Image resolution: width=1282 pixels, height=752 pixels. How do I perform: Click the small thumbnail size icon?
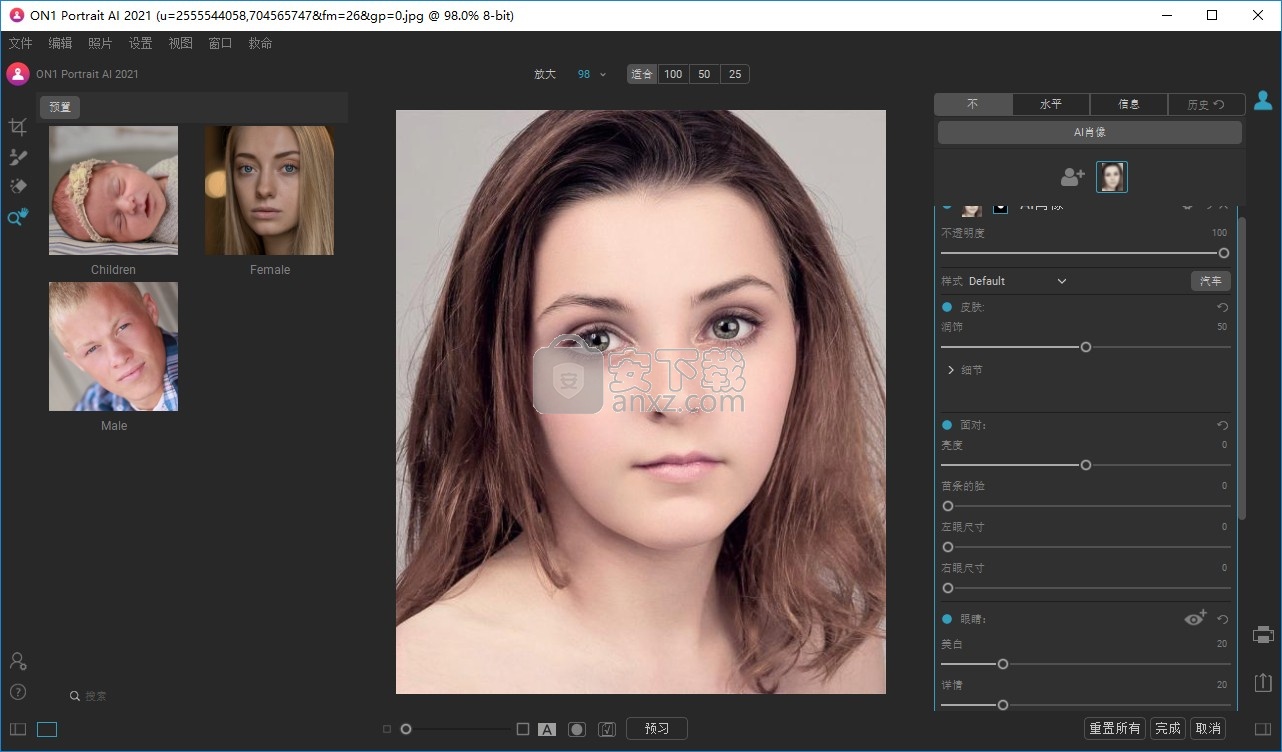pos(387,729)
